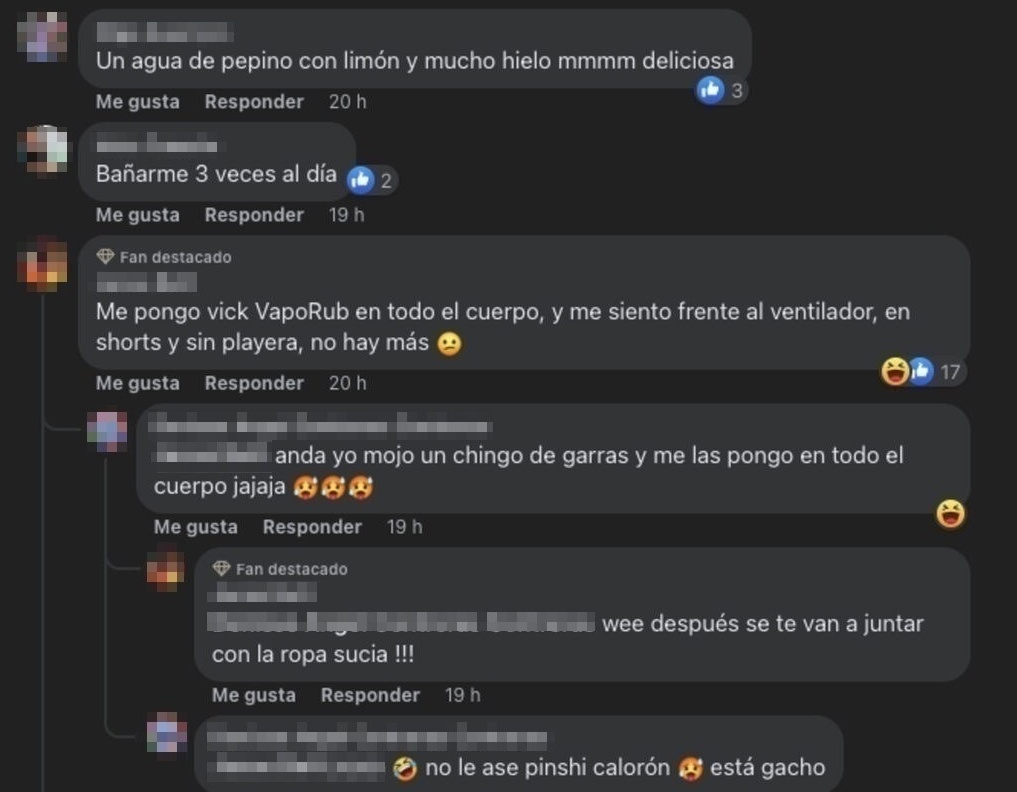Open avatar of chingo de garras reply

[107, 431]
